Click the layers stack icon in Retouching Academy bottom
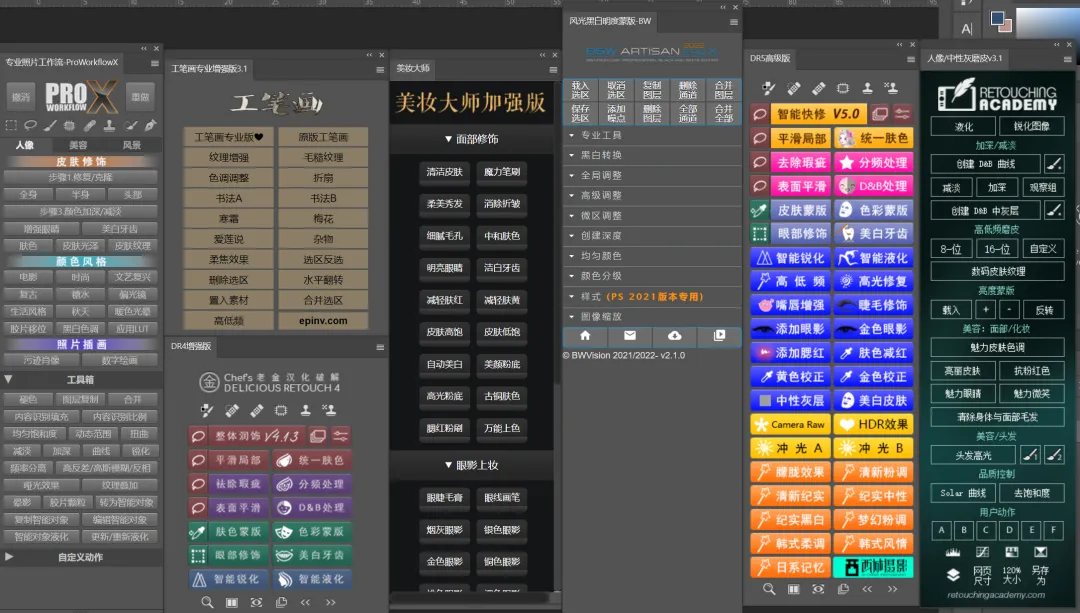 coord(953,575)
